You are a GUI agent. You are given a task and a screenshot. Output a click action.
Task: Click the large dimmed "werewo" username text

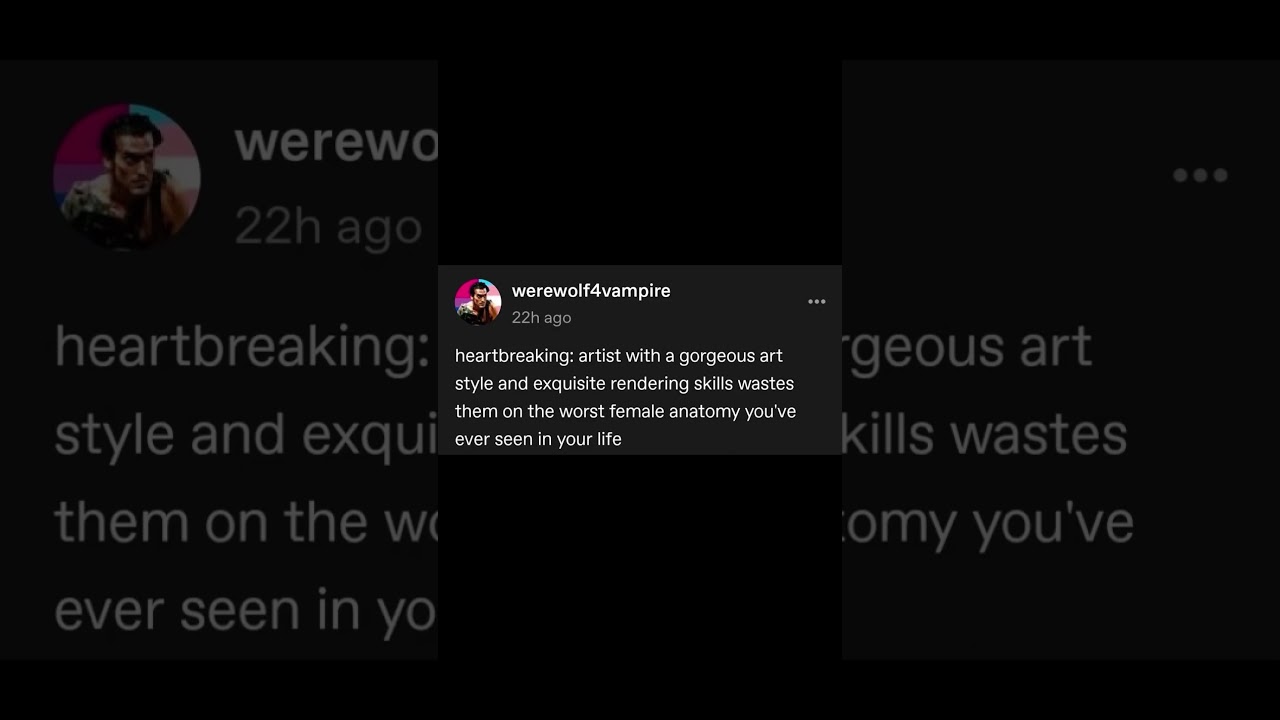pos(337,143)
